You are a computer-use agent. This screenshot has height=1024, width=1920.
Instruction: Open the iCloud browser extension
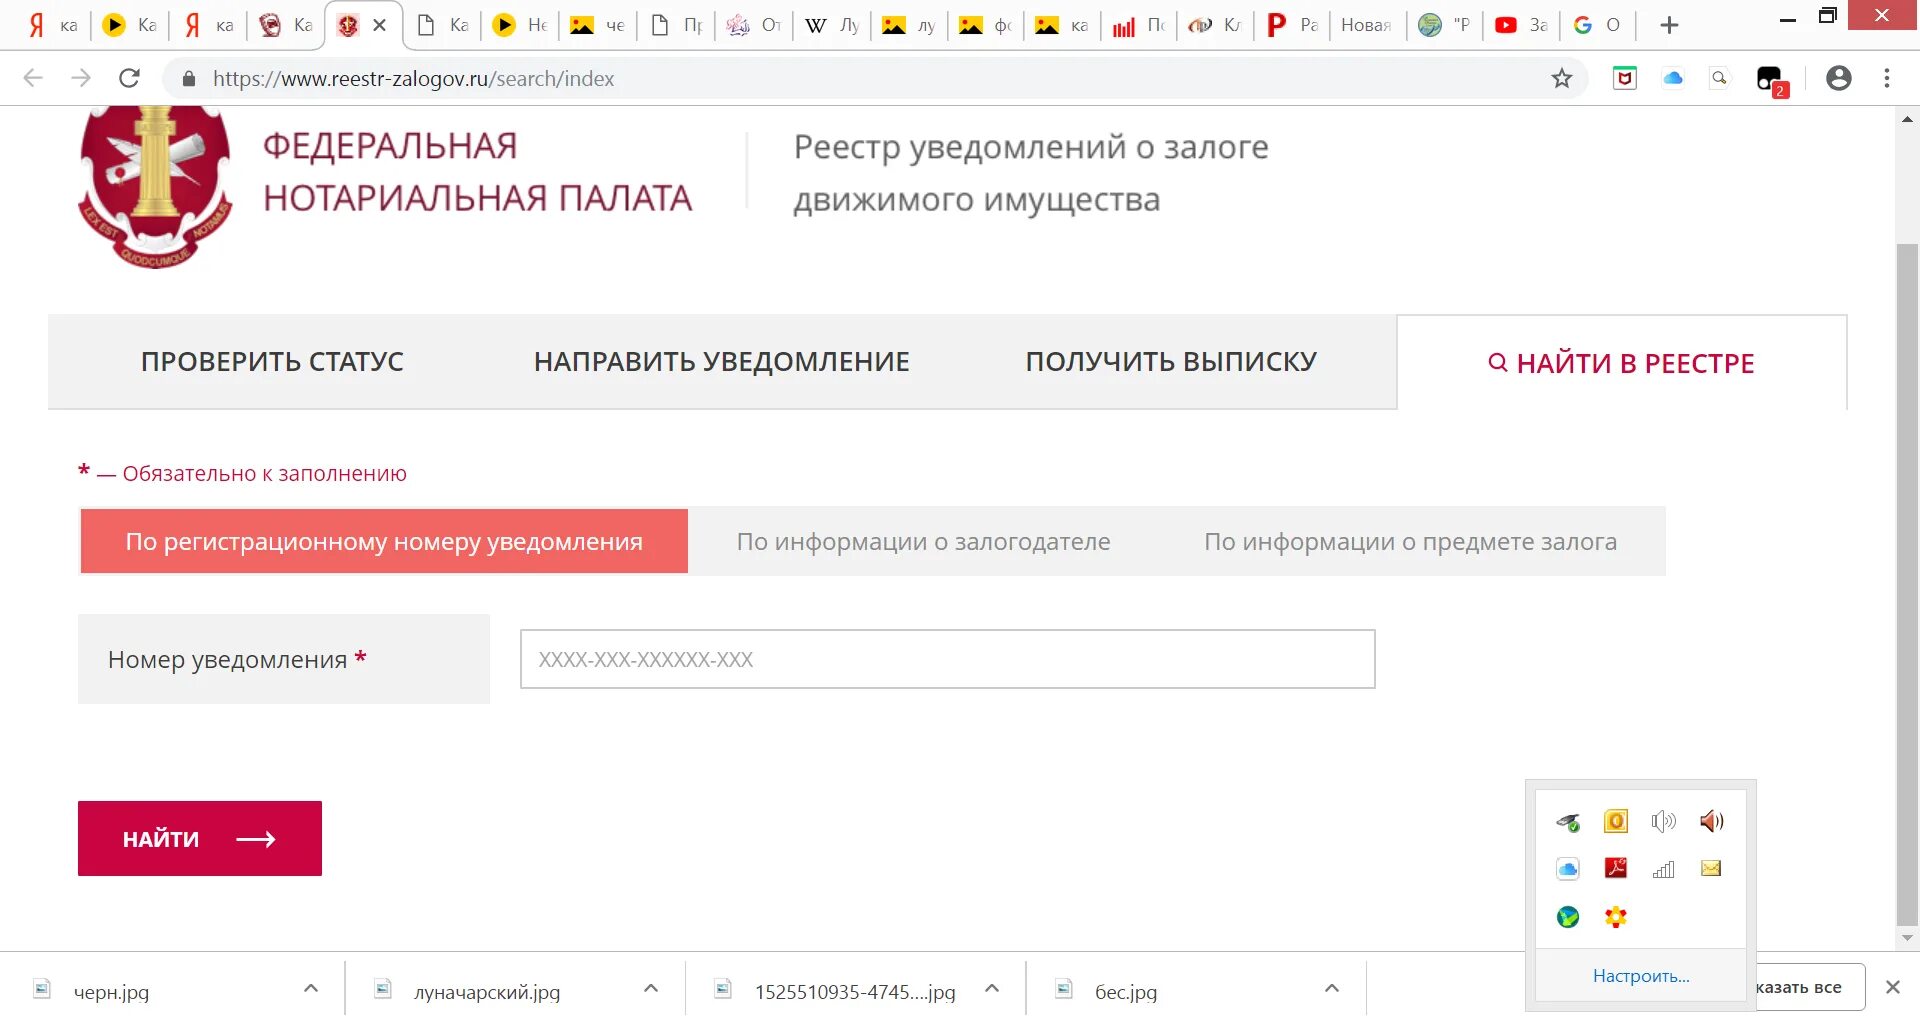[1673, 78]
